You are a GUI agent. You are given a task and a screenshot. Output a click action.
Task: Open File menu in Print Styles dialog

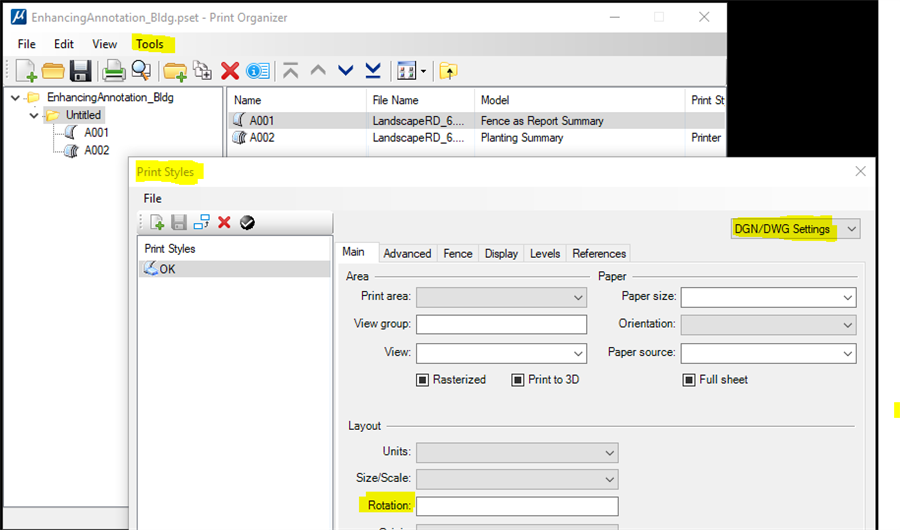click(152, 199)
